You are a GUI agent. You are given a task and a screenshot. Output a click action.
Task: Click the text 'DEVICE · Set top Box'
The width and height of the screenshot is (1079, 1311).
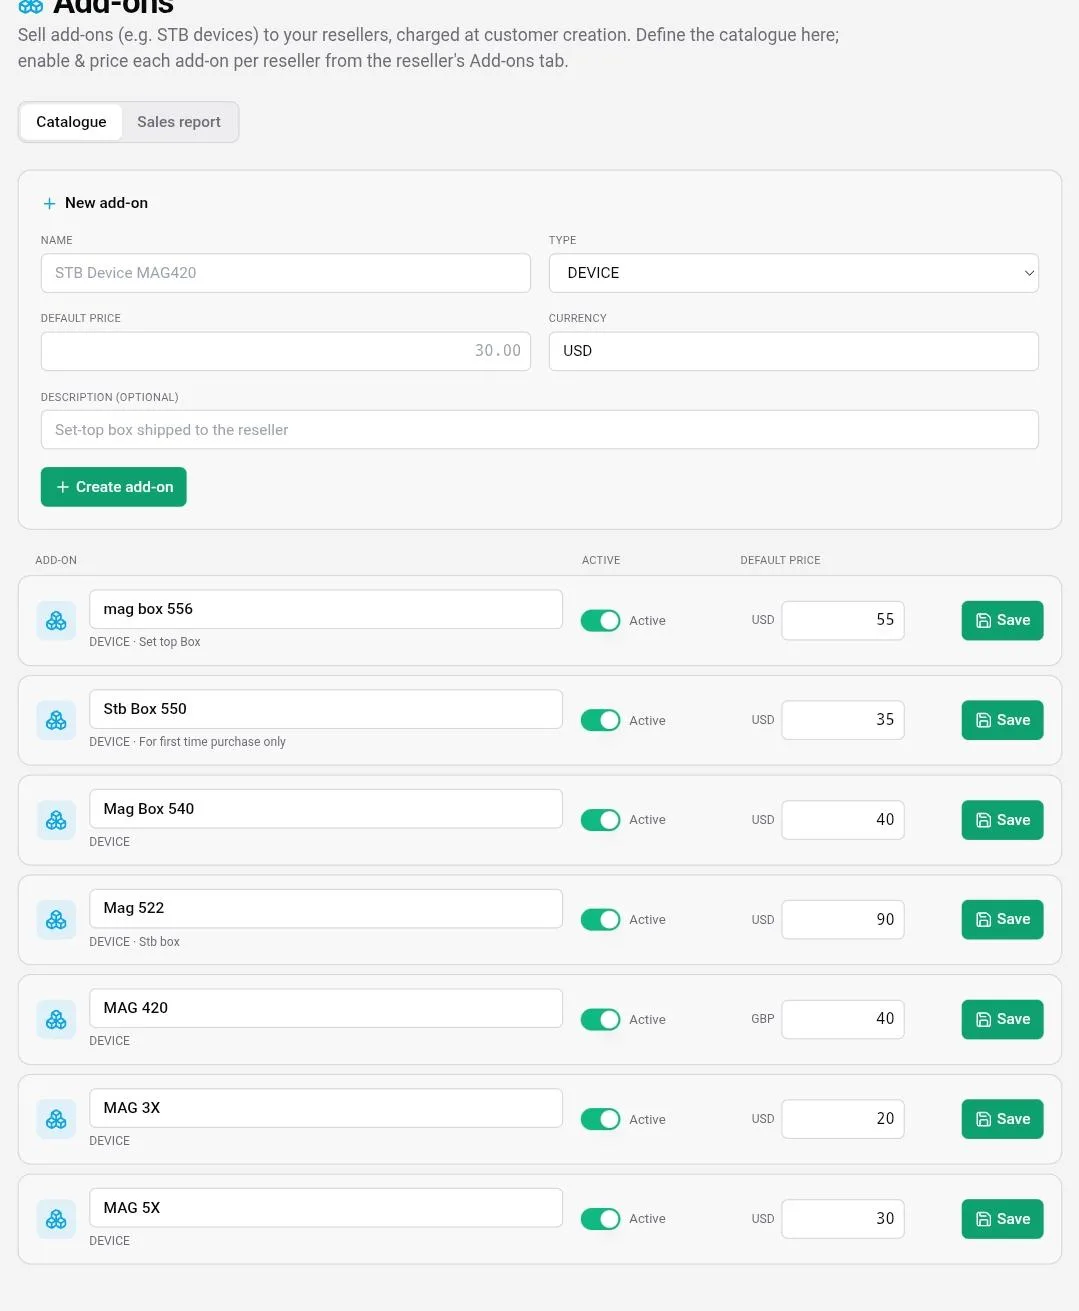(145, 642)
